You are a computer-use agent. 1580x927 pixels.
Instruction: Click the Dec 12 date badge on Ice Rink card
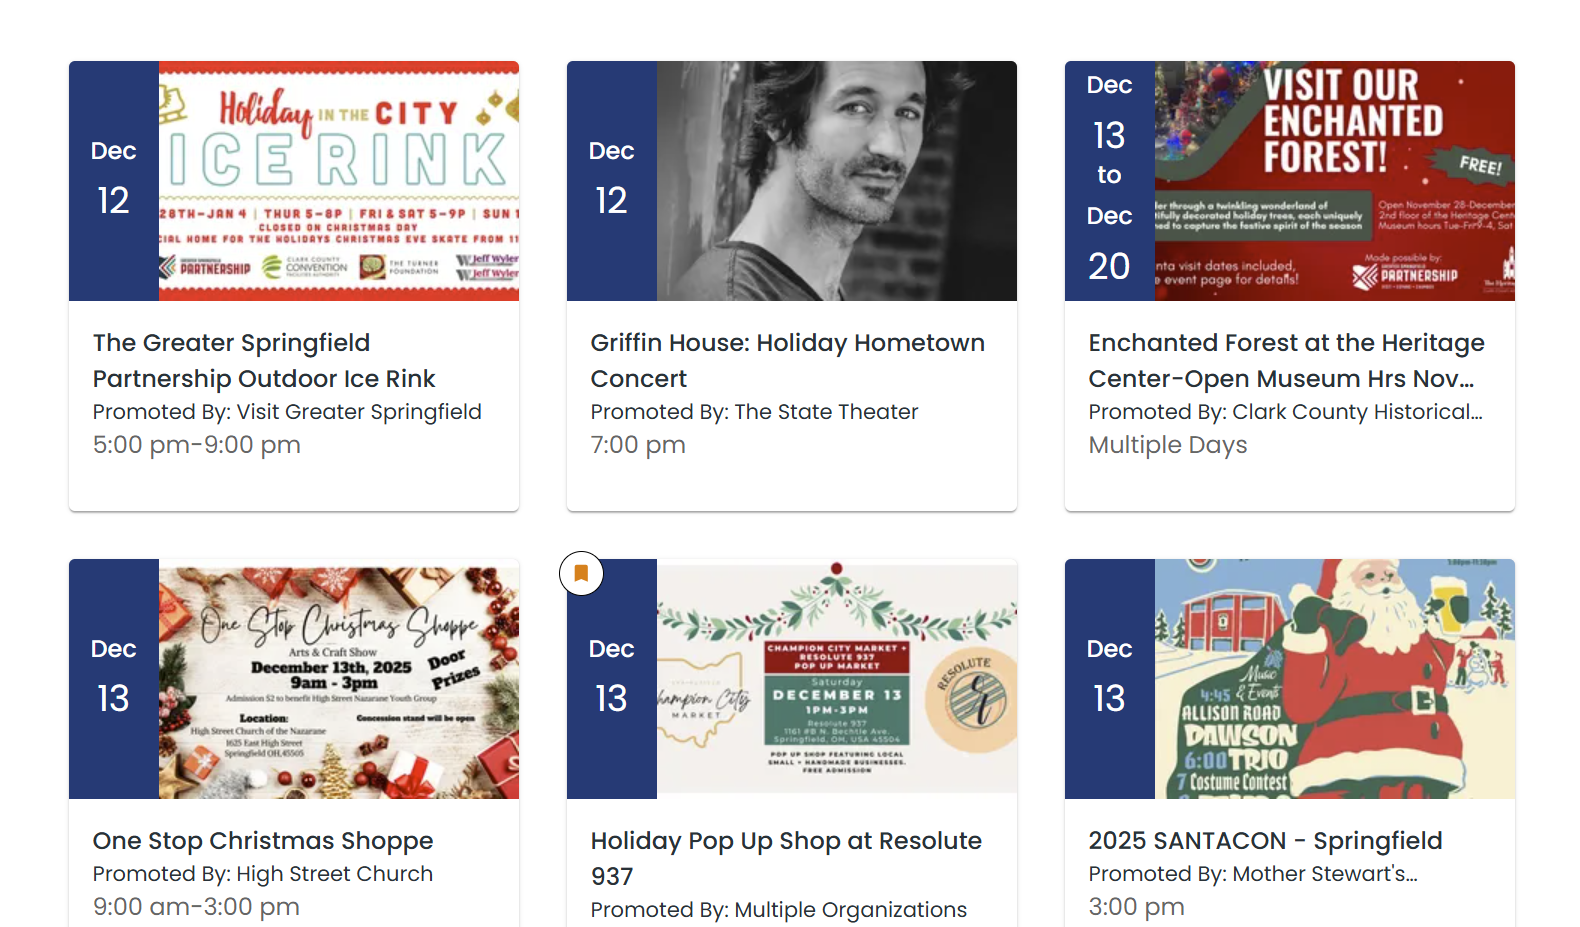[114, 181]
